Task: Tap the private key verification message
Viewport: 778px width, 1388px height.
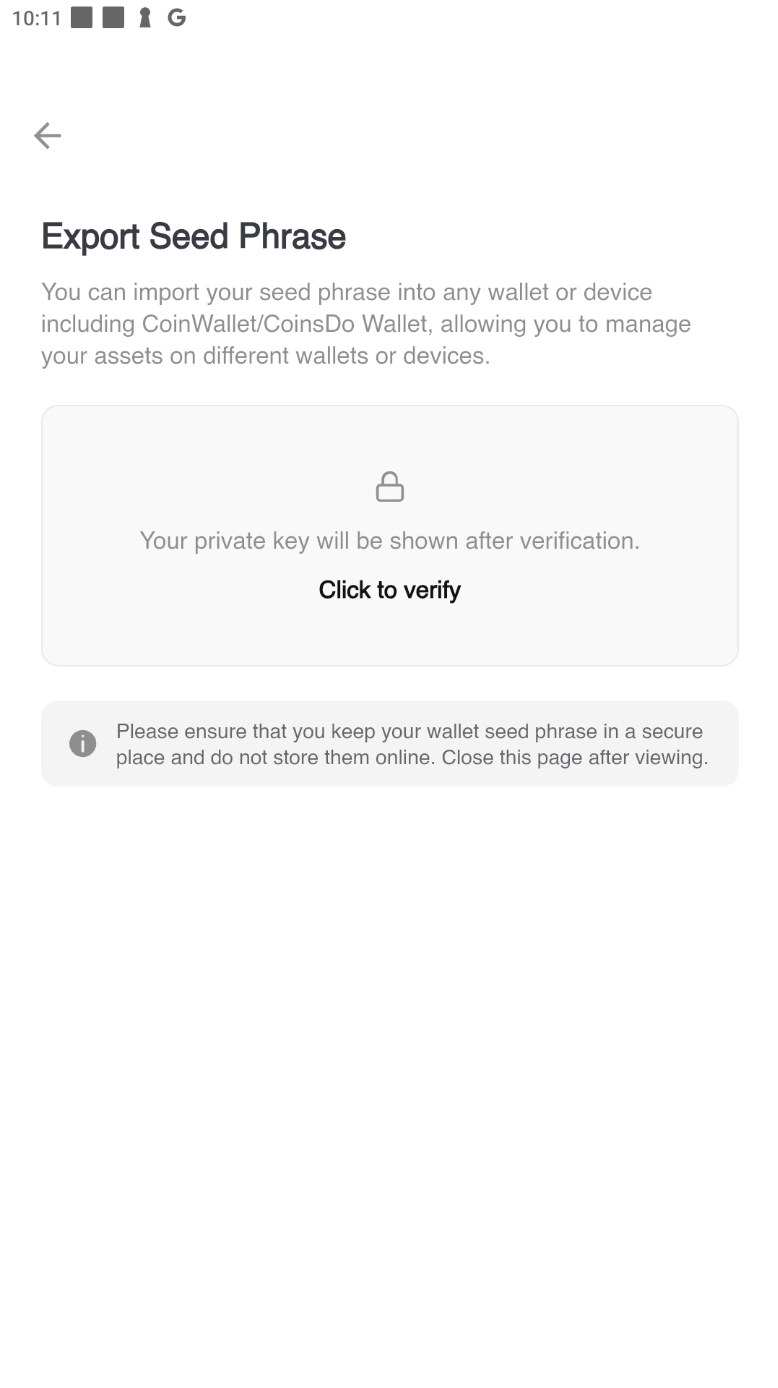Action: coord(389,541)
